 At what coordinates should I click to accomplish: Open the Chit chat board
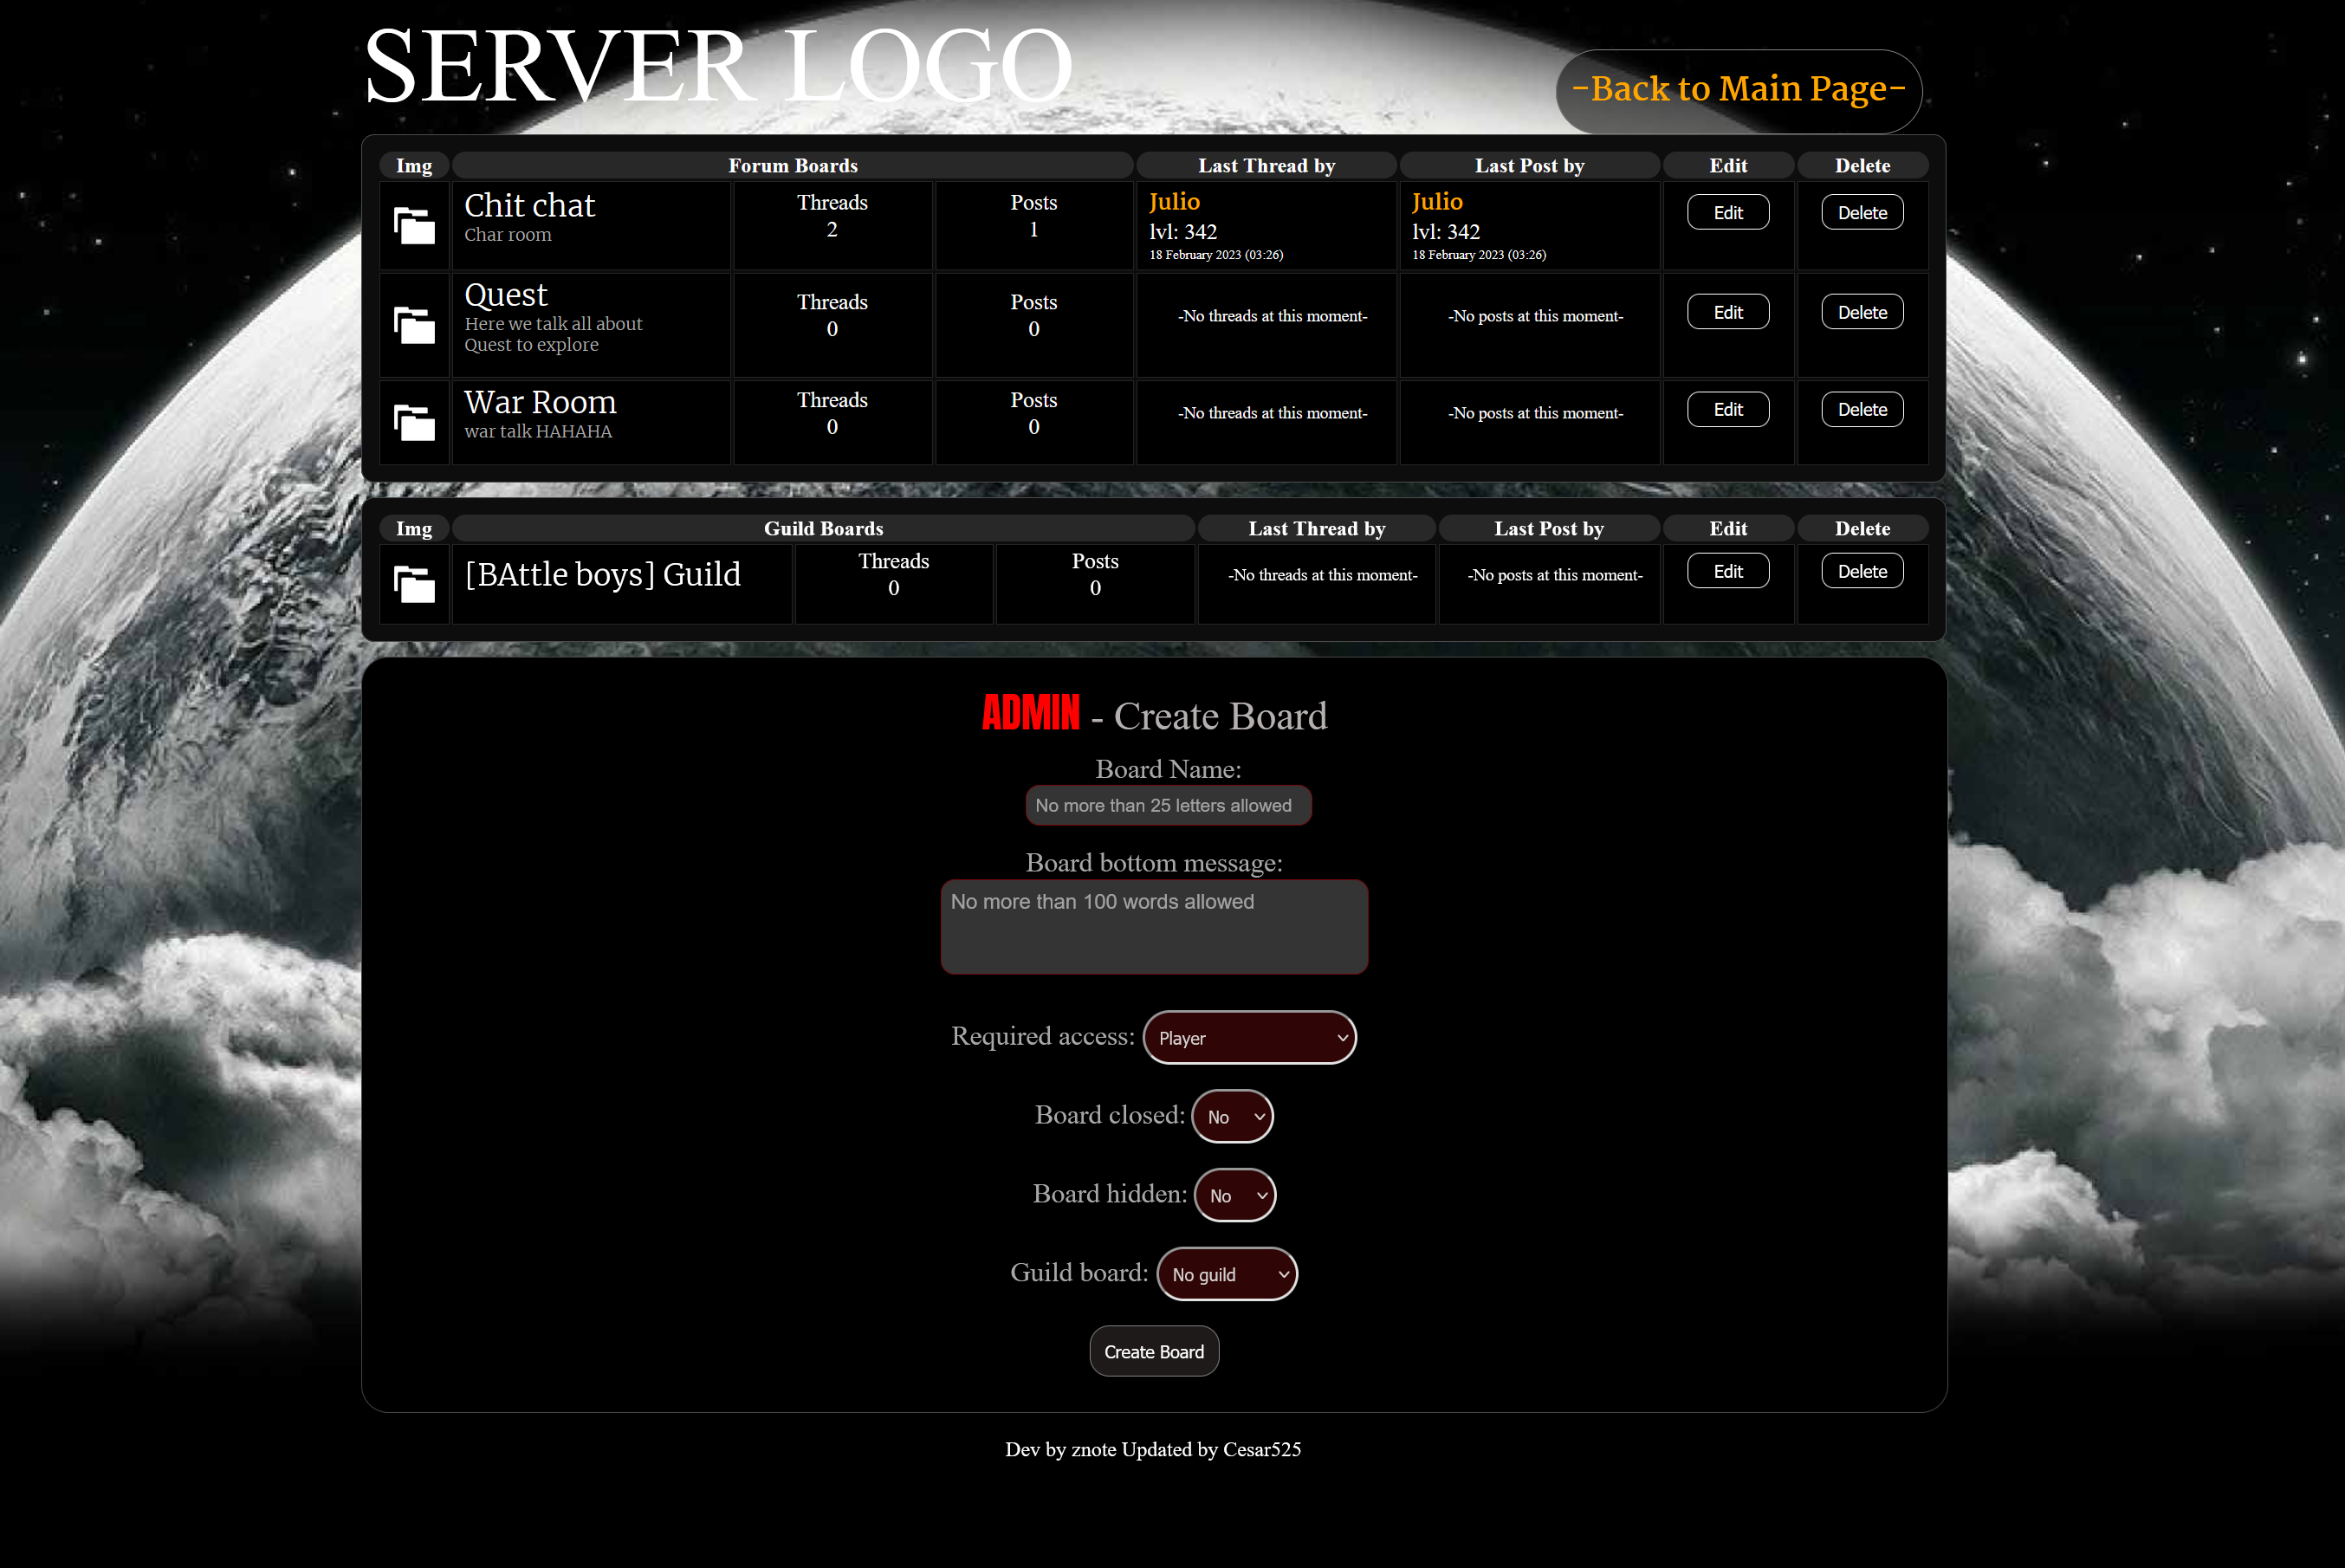[x=530, y=205]
